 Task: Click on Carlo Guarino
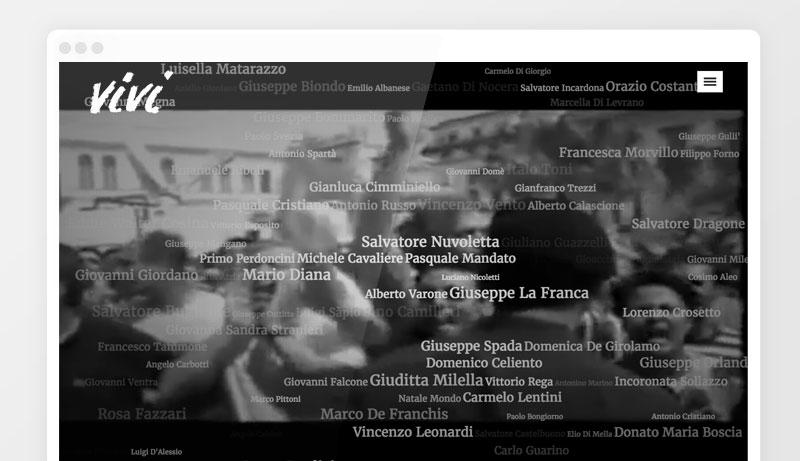[530, 451]
